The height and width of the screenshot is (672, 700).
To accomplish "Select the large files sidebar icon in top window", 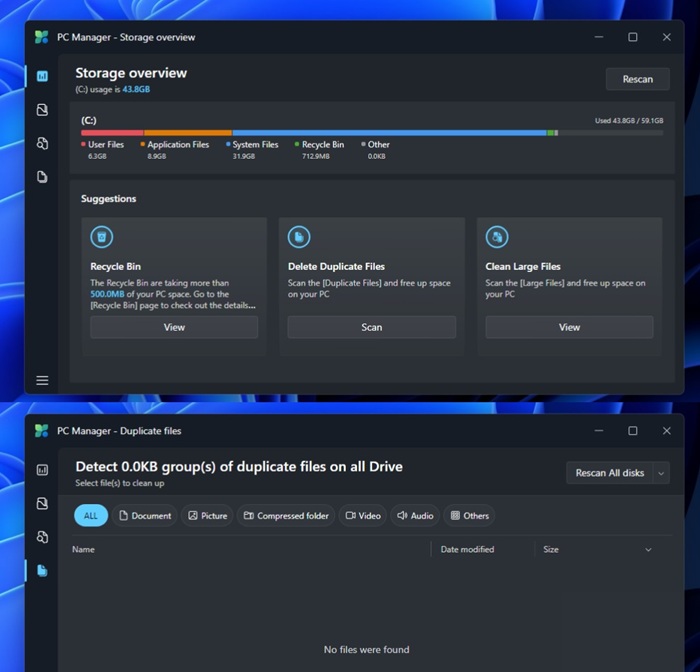I will coord(42,143).
